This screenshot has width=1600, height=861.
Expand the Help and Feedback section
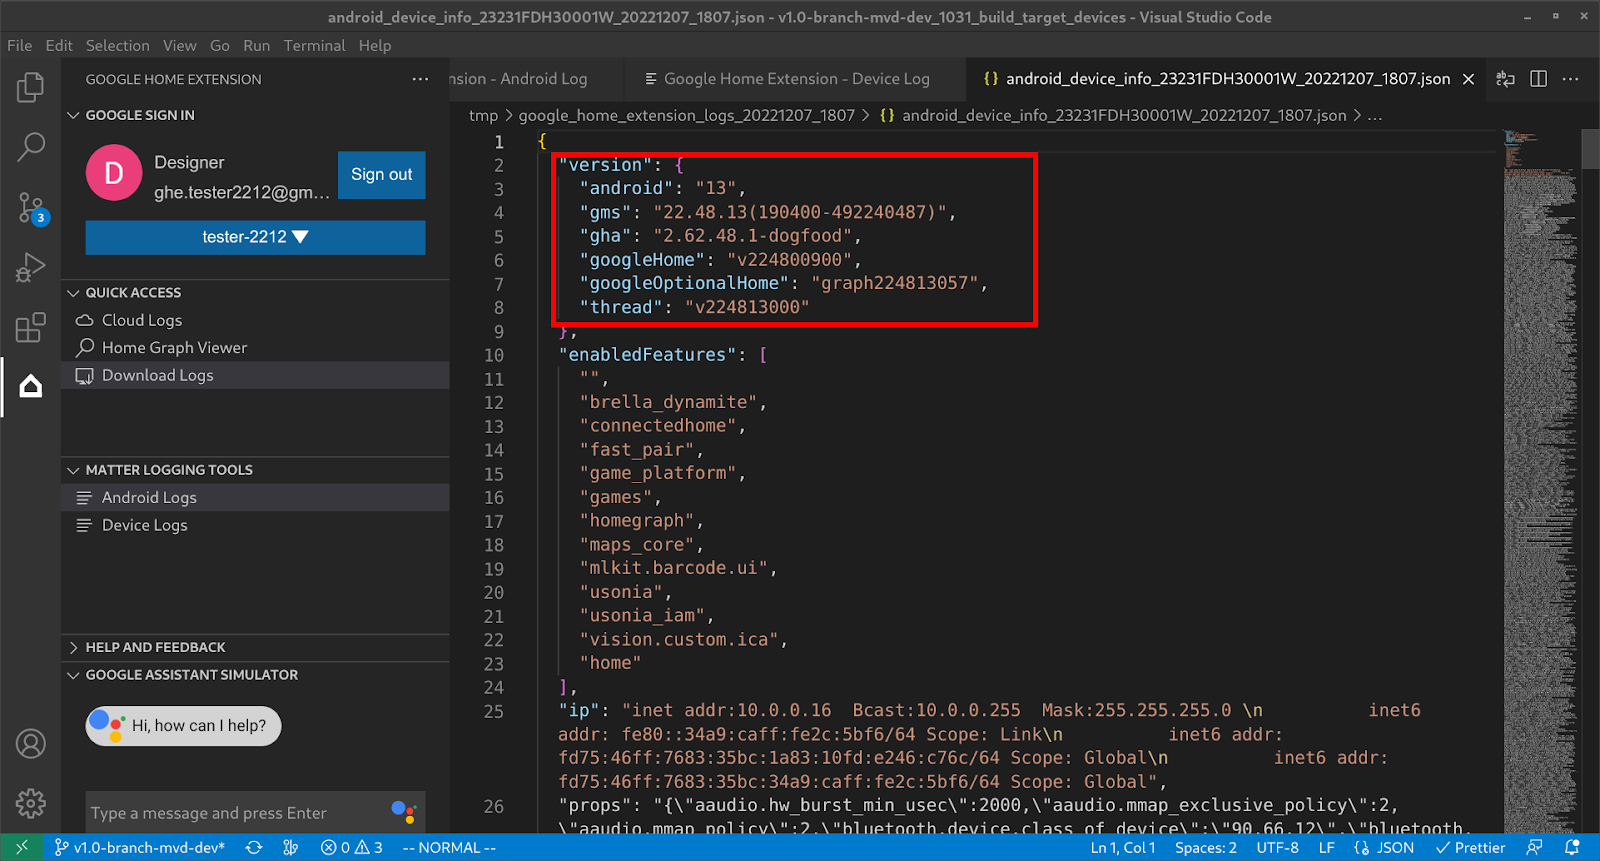(155, 647)
